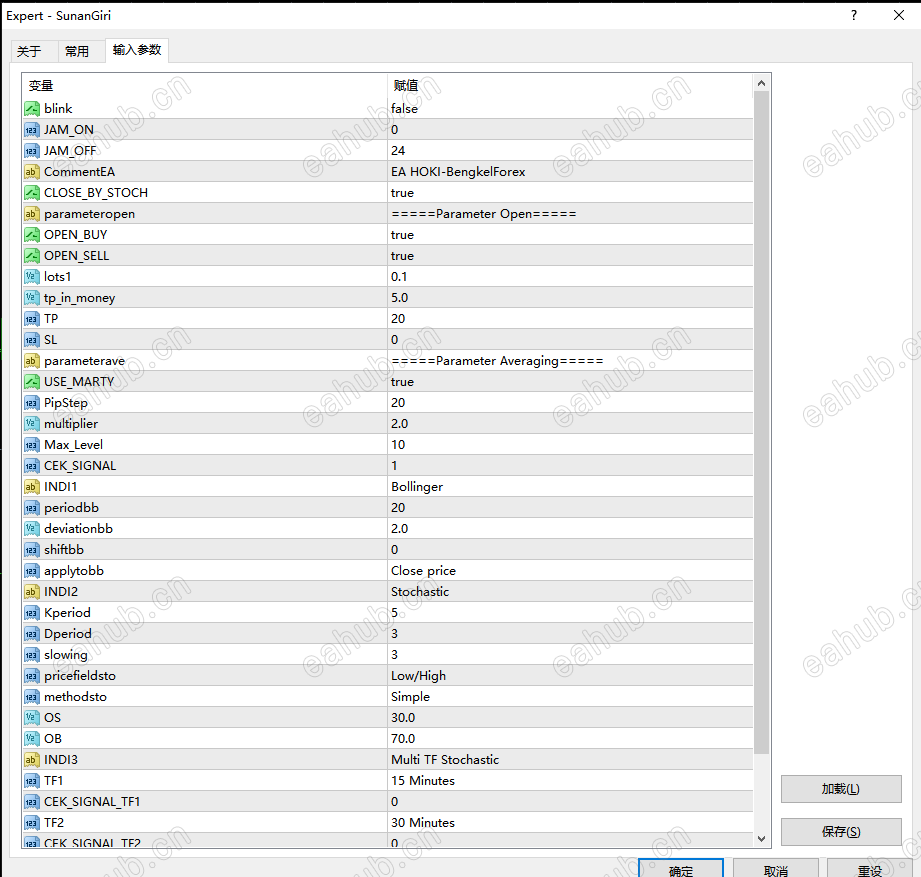921x877 pixels.
Task: Click the USE_MARTY boolean icon
Action: [x=32, y=382]
